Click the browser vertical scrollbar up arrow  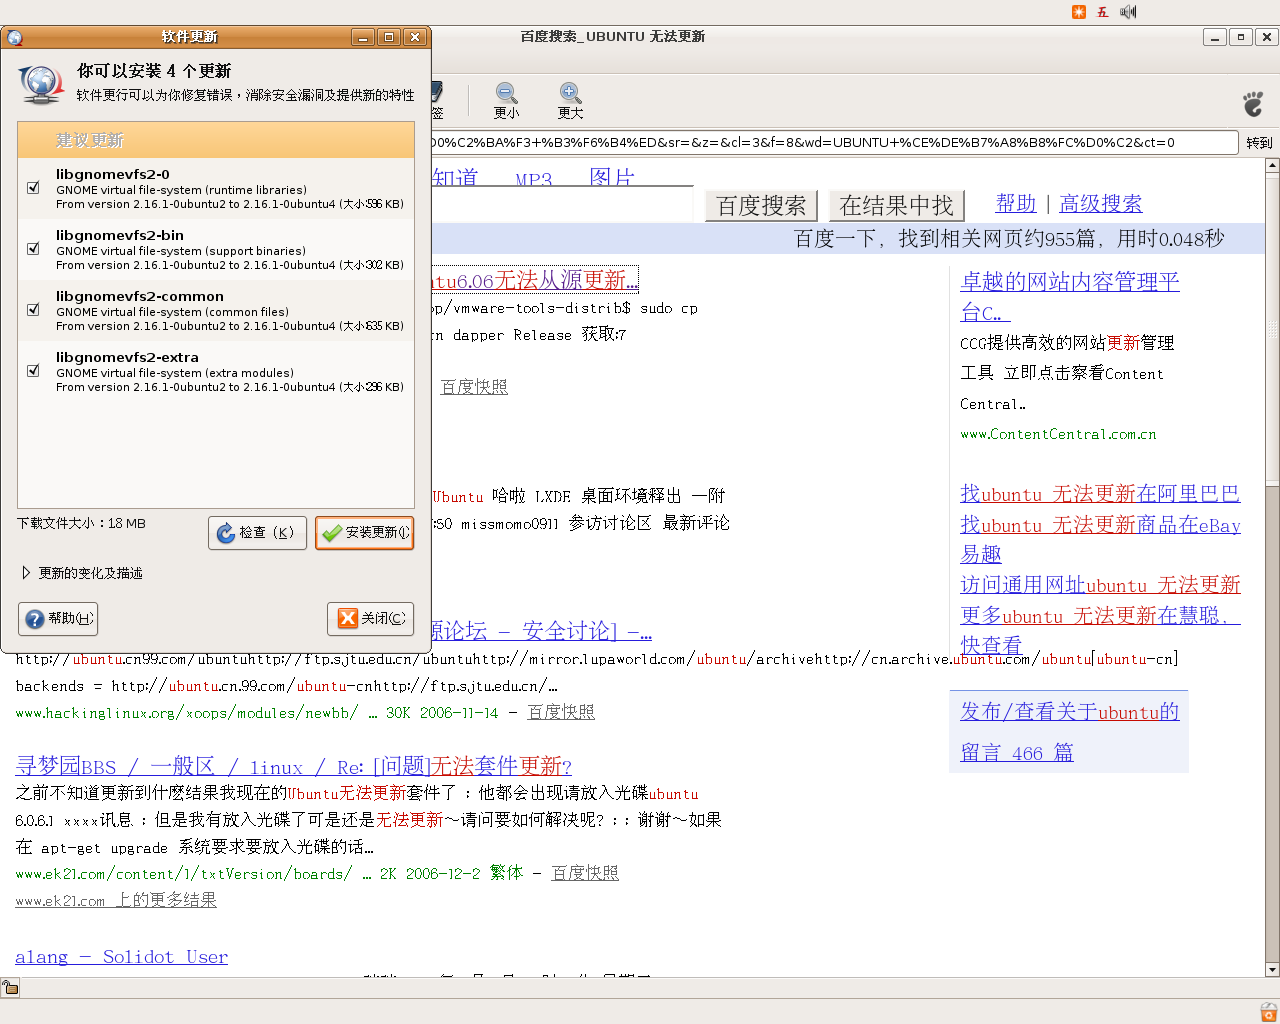pyautogui.click(x=1272, y=165)
